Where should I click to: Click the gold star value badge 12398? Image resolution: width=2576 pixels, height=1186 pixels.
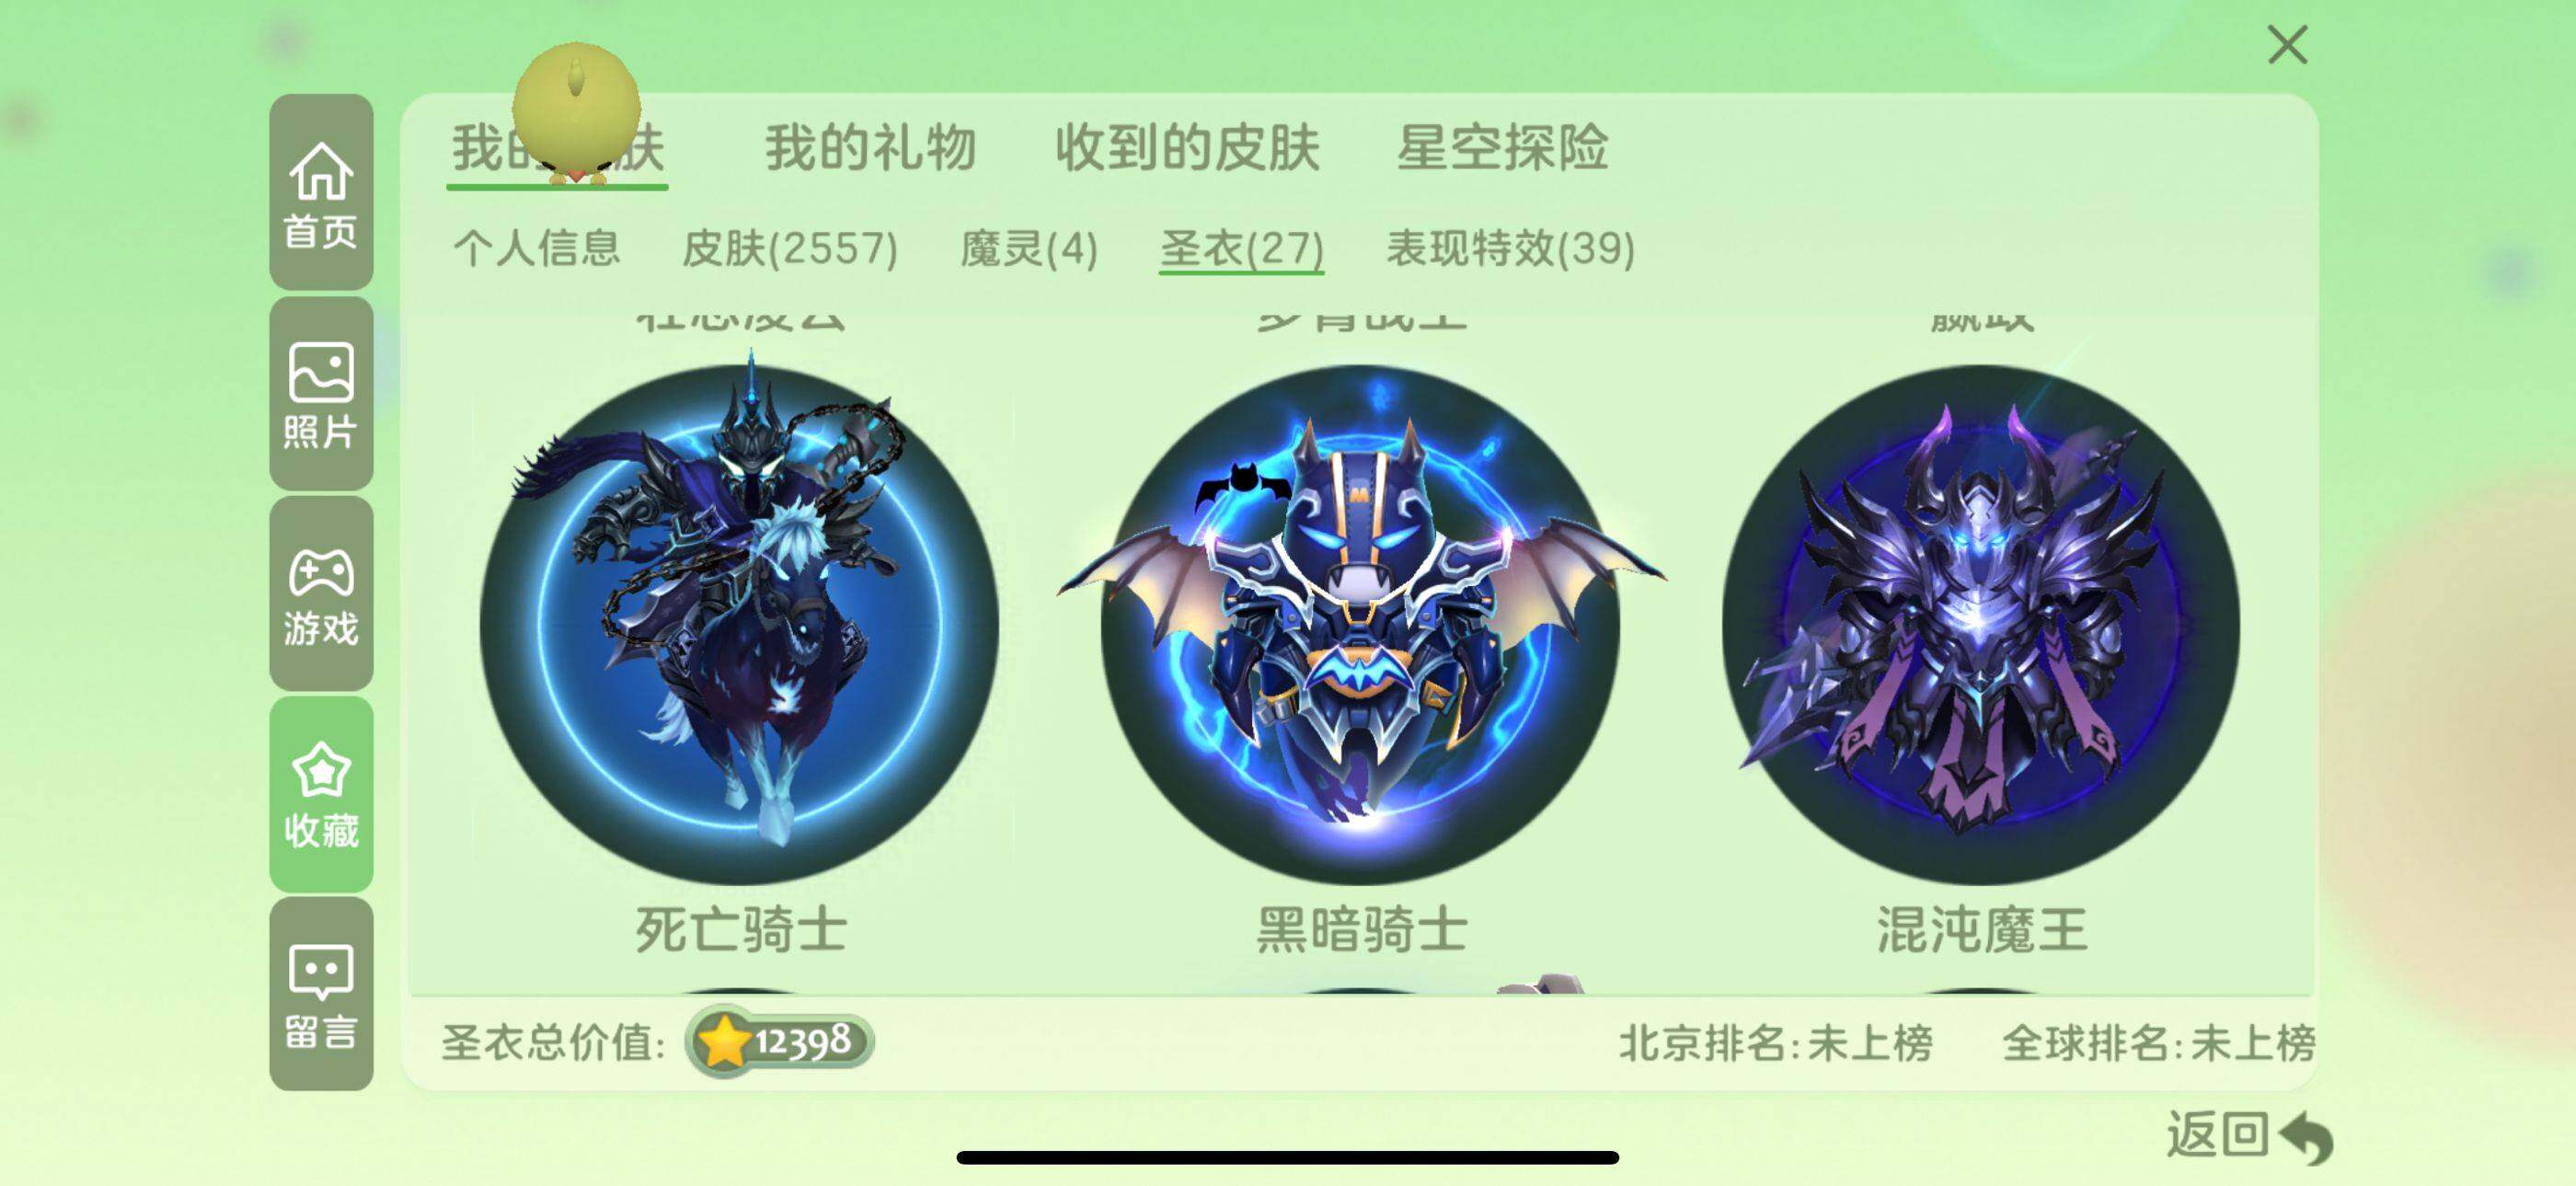[780, 1041]
